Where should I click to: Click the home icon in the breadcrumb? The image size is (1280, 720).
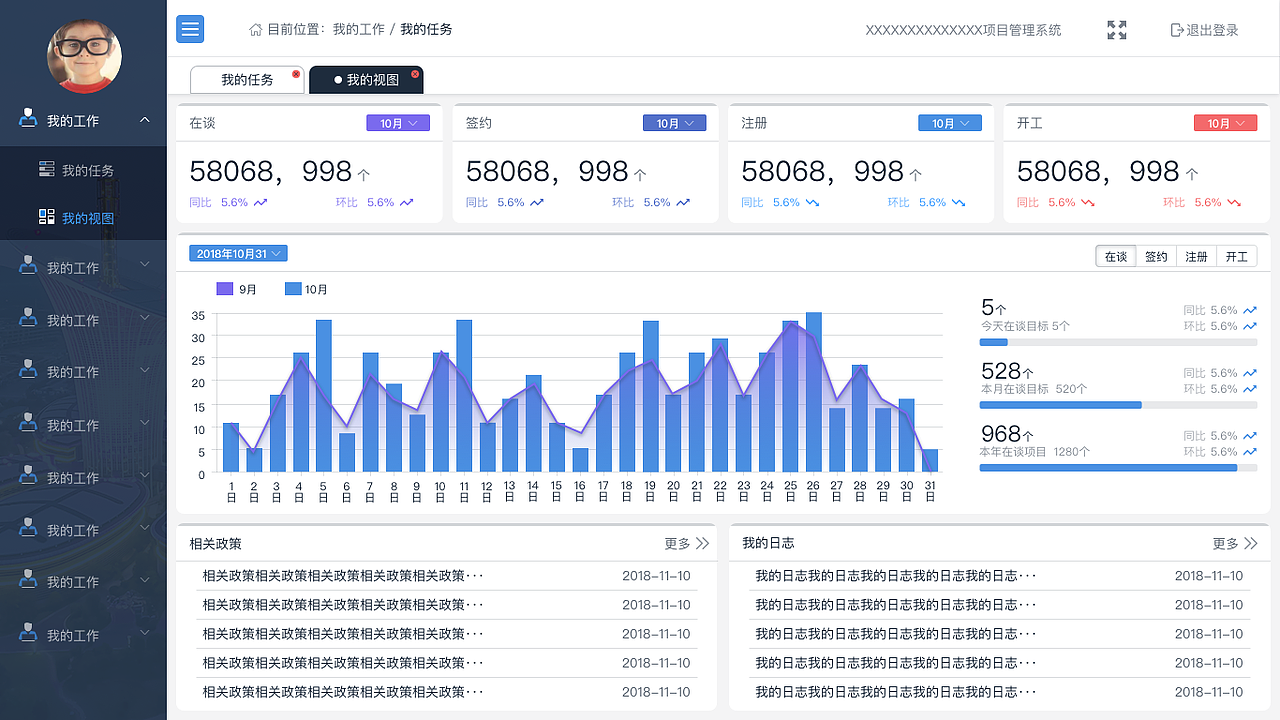tap(256, 30)
